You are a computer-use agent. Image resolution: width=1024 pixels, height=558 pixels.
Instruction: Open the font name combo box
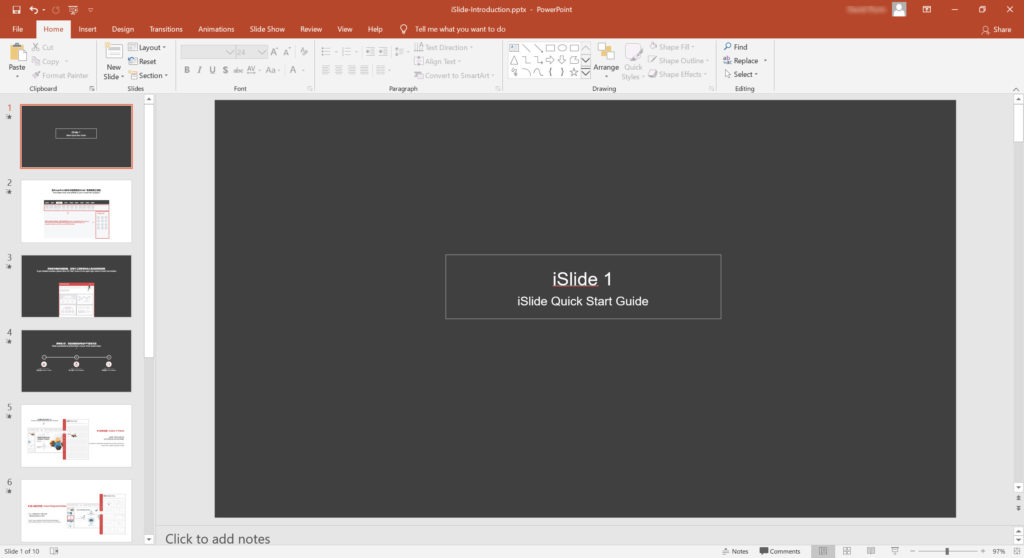point(207,52)
